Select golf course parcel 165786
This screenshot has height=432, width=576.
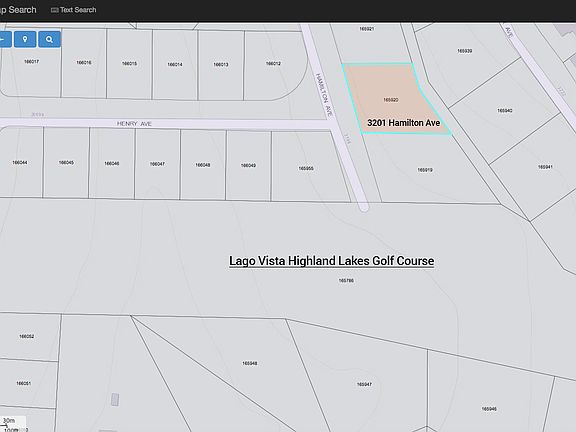(x=346, y=281)
